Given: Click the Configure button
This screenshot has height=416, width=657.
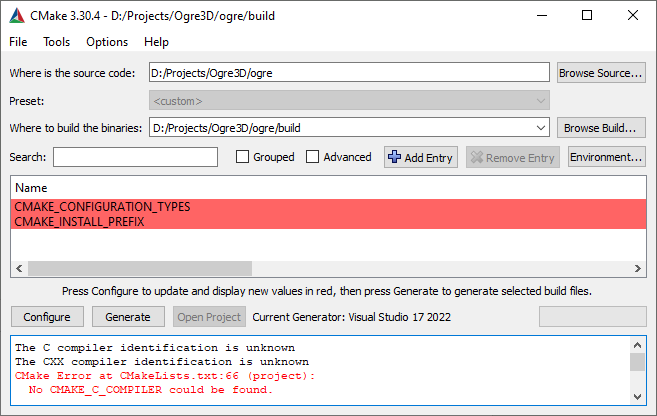Looking at the screenshot, I should (x=47, y=317).
